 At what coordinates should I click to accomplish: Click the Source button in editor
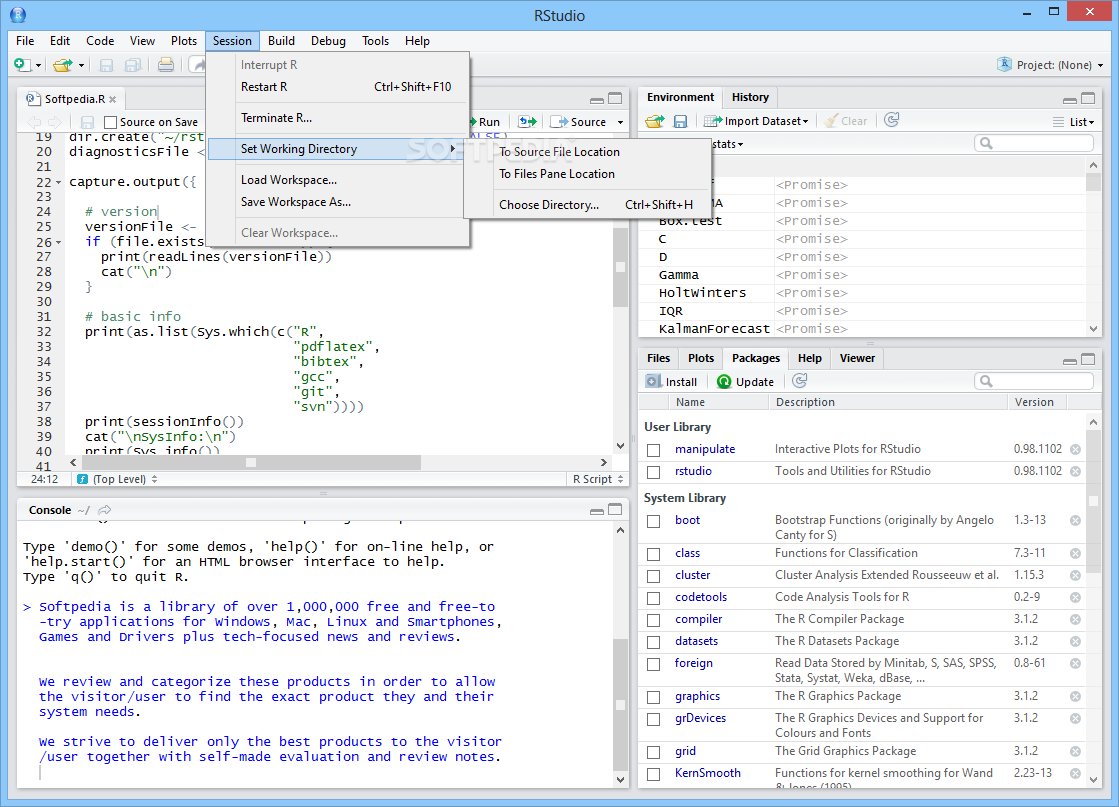click(x=579, y=122)
